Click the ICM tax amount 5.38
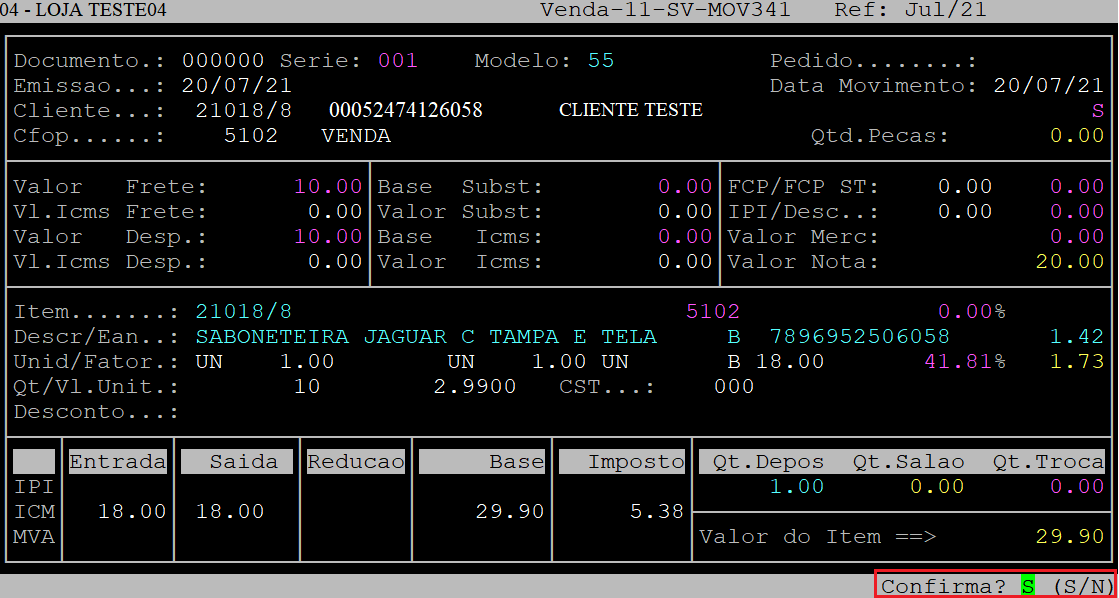This screenshot has height=598, width=1119. [657, 512]
